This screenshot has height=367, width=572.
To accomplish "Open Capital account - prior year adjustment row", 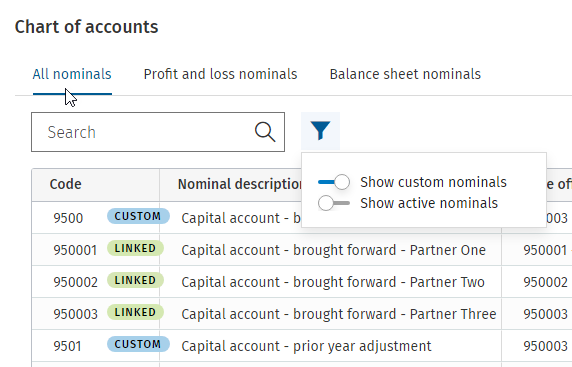I will click(302, 346).
